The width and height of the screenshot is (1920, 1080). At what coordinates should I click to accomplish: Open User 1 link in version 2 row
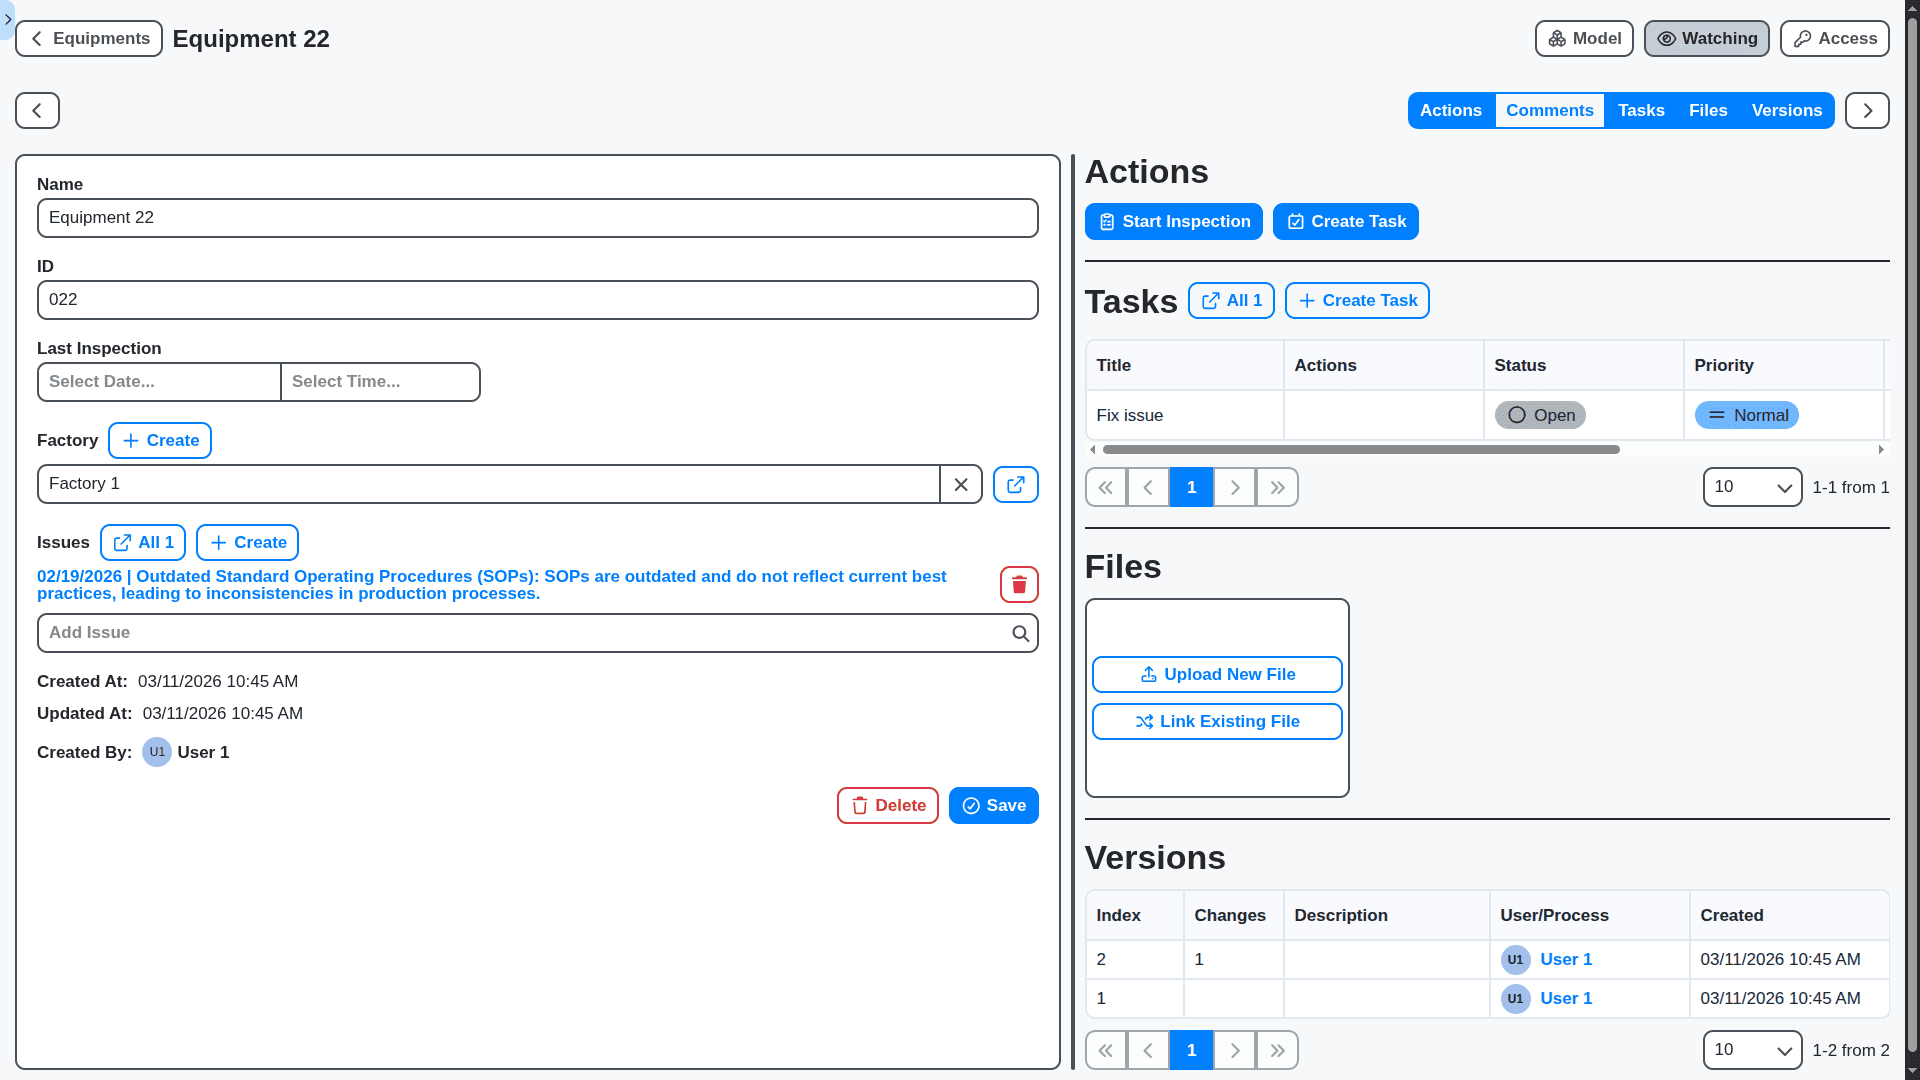pyautogui.click(x=1565, y=960)
